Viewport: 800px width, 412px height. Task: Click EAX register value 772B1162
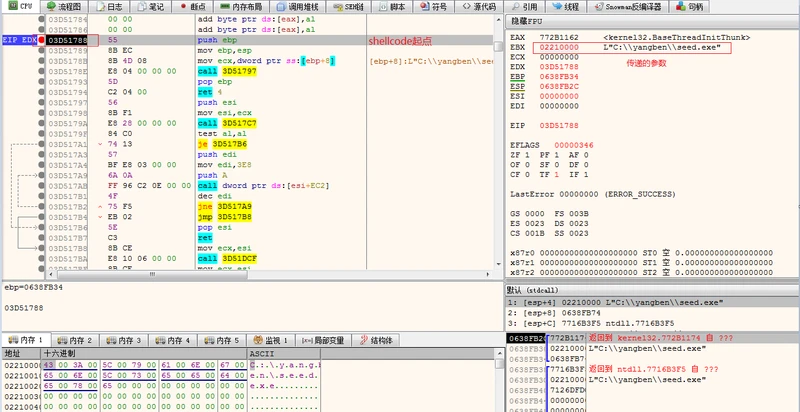tap(559, 38)
